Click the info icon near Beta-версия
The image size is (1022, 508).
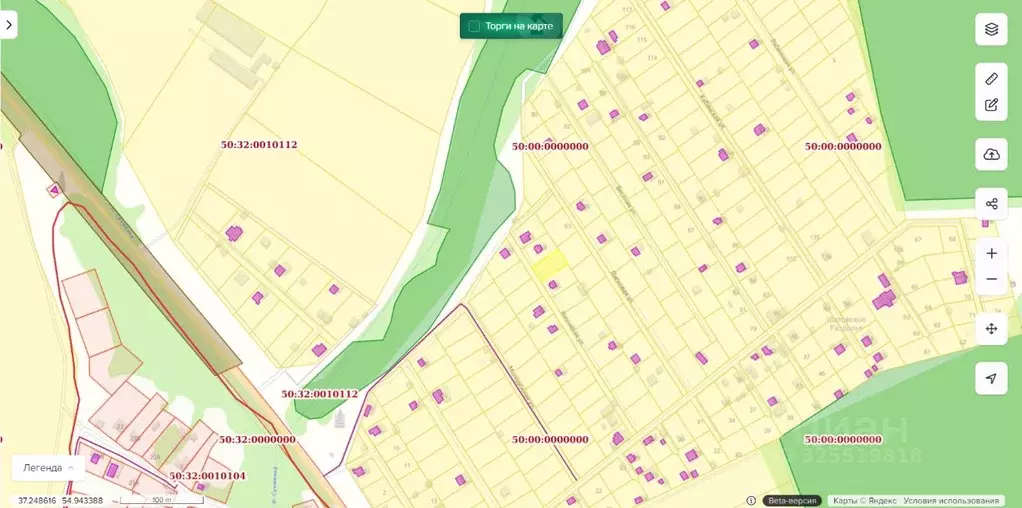click(x=751, y=501)
